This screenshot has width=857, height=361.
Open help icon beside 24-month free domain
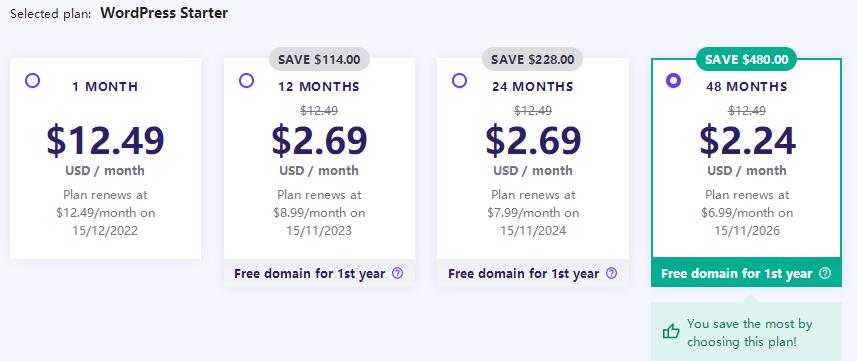click(612, 273)
